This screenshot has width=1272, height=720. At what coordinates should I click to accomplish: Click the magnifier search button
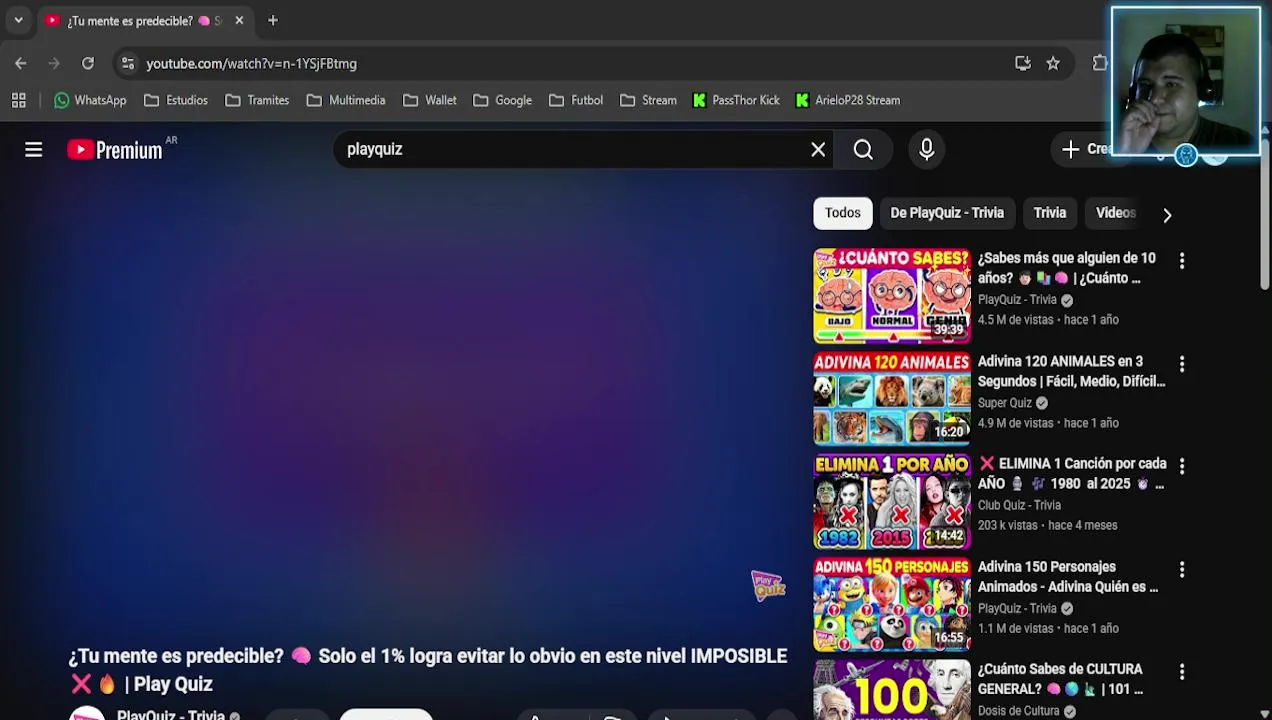(863, 150)
